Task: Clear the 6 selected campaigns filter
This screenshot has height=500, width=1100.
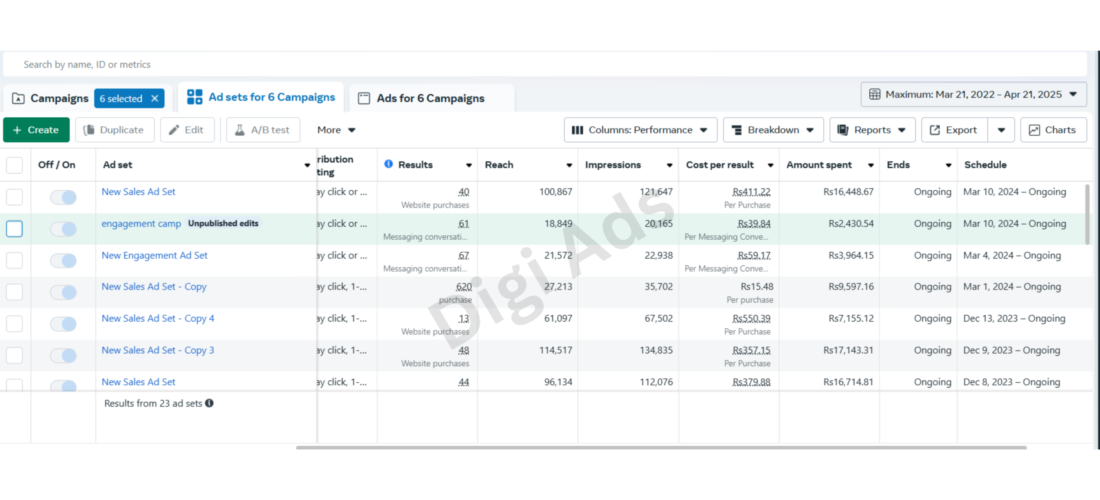Action: click(x=155, y=98)
